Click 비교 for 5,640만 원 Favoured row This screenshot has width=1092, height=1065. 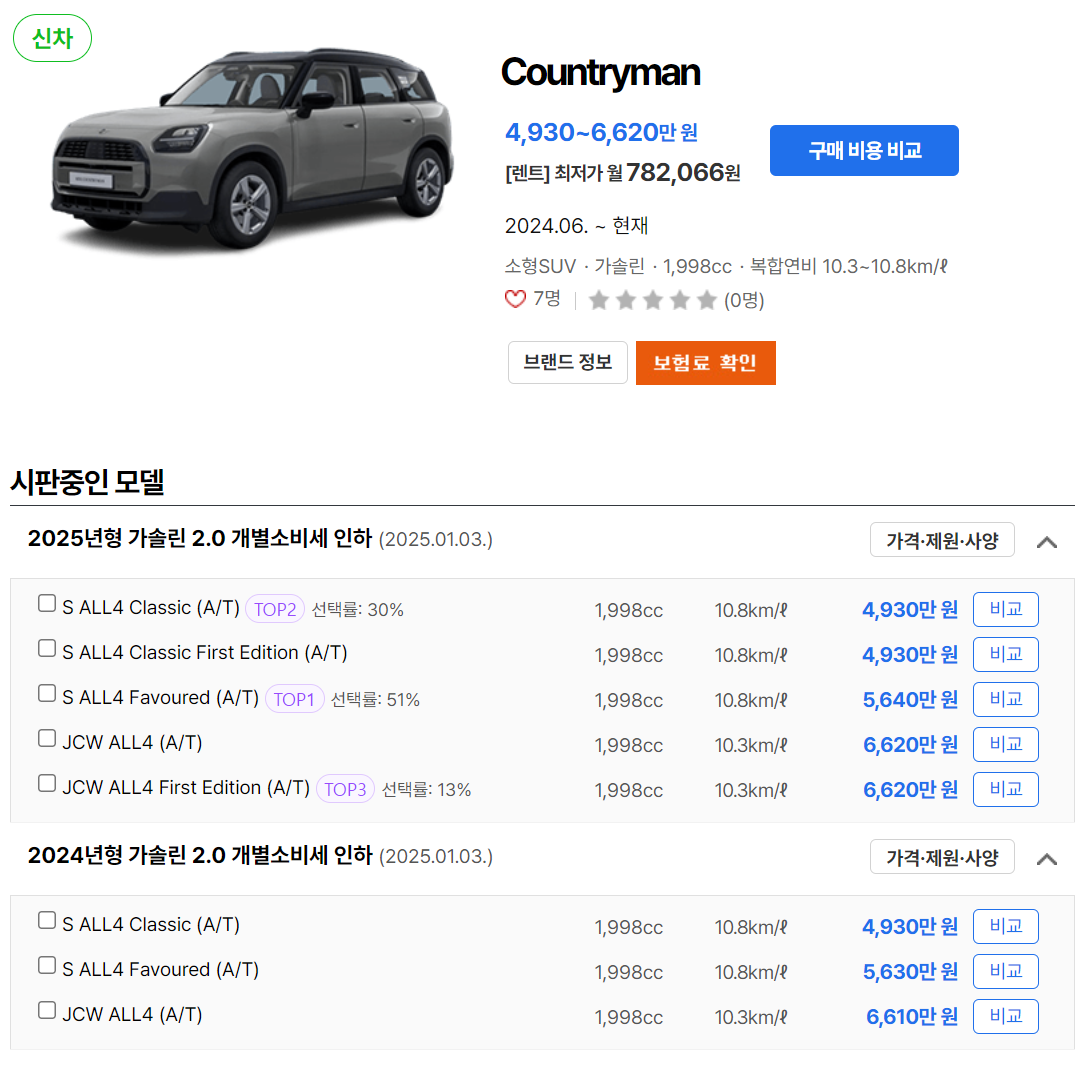(x=1005, y=699)
